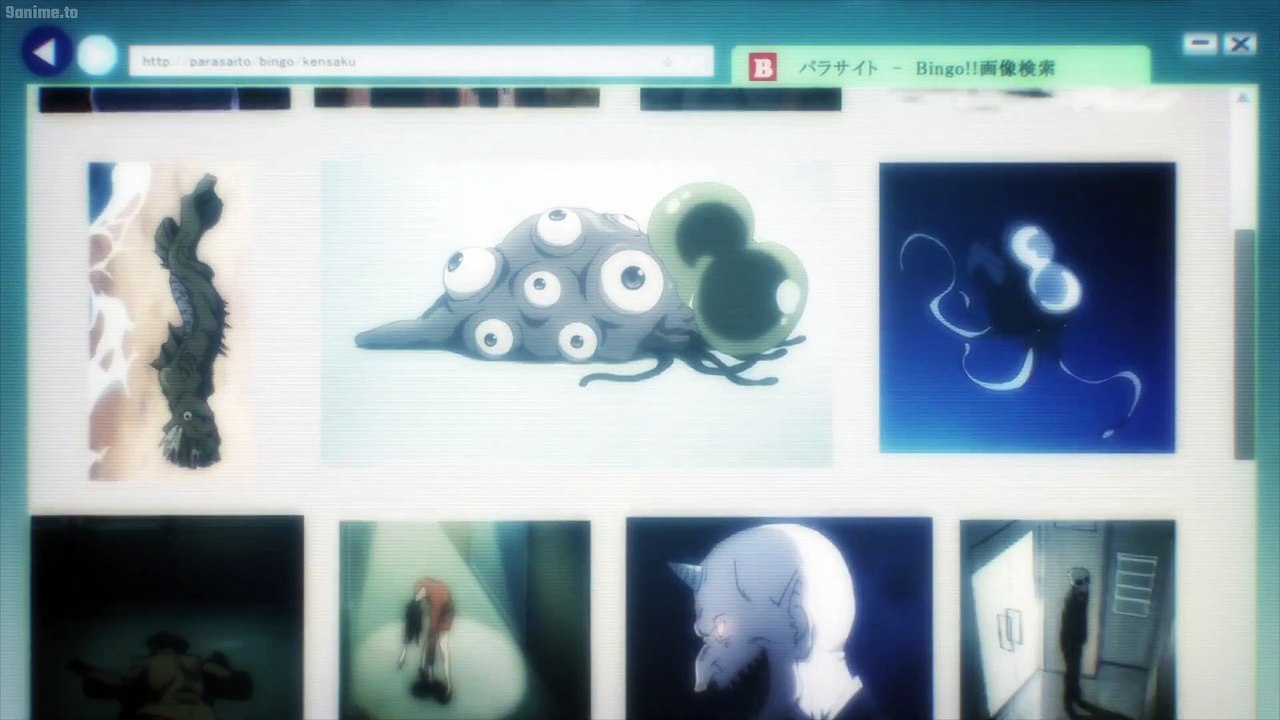This screenshot has height=720, width=1280.
Task: Click the red B favicon on tab
Action: point(763,68)
